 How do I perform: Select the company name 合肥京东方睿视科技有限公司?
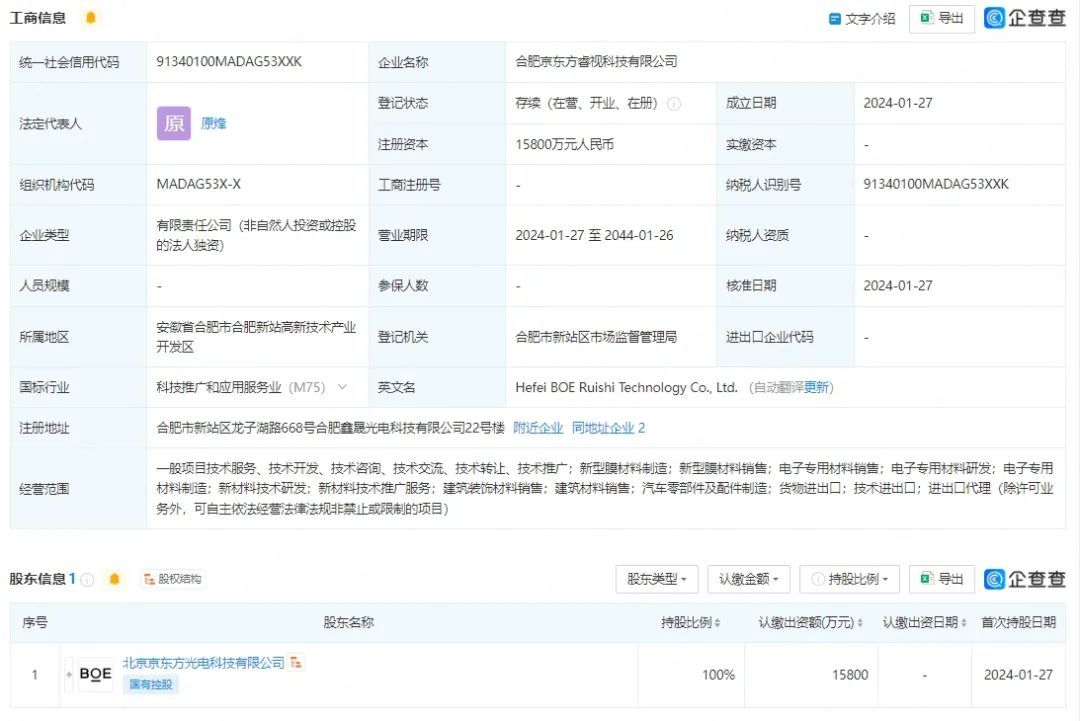596,62
